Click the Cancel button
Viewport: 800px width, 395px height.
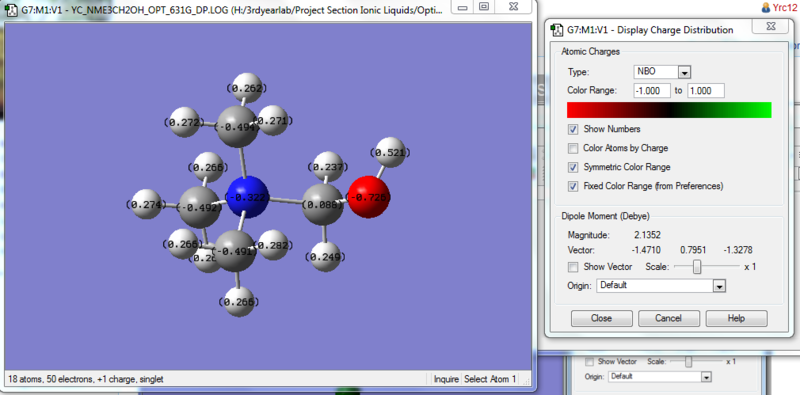click(668, 318)
